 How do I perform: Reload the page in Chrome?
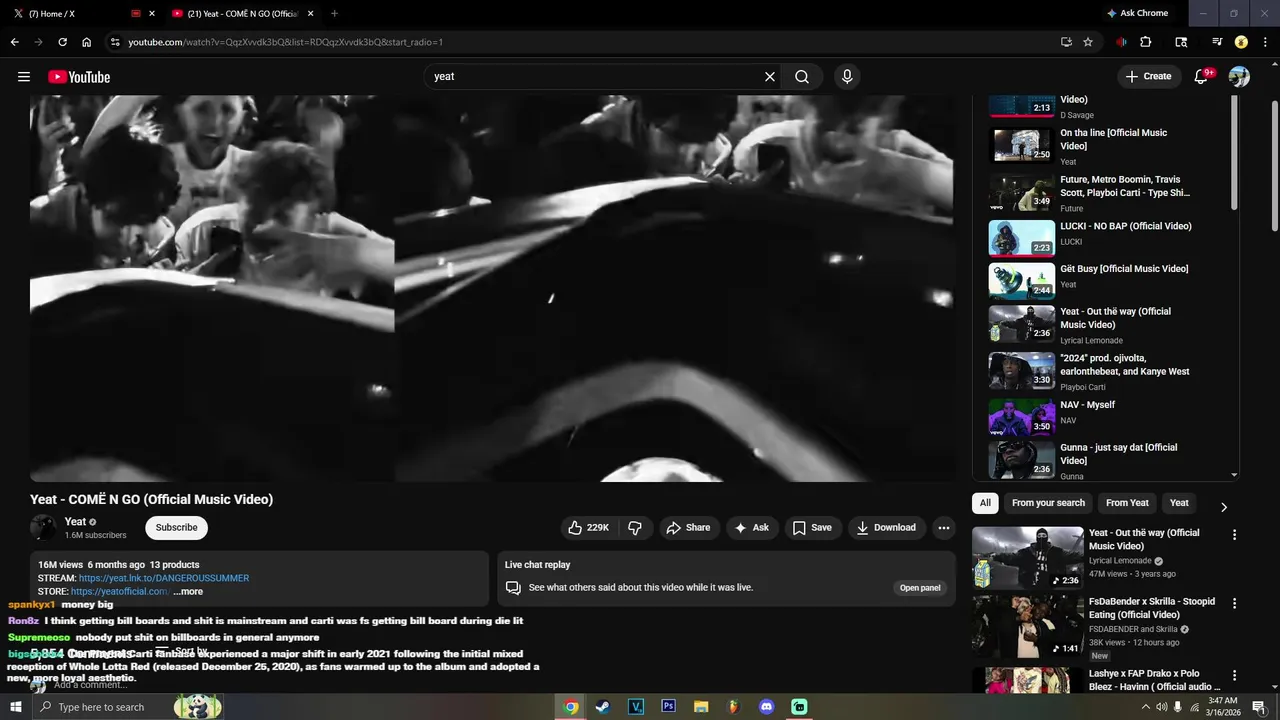(x=62, y=42)
